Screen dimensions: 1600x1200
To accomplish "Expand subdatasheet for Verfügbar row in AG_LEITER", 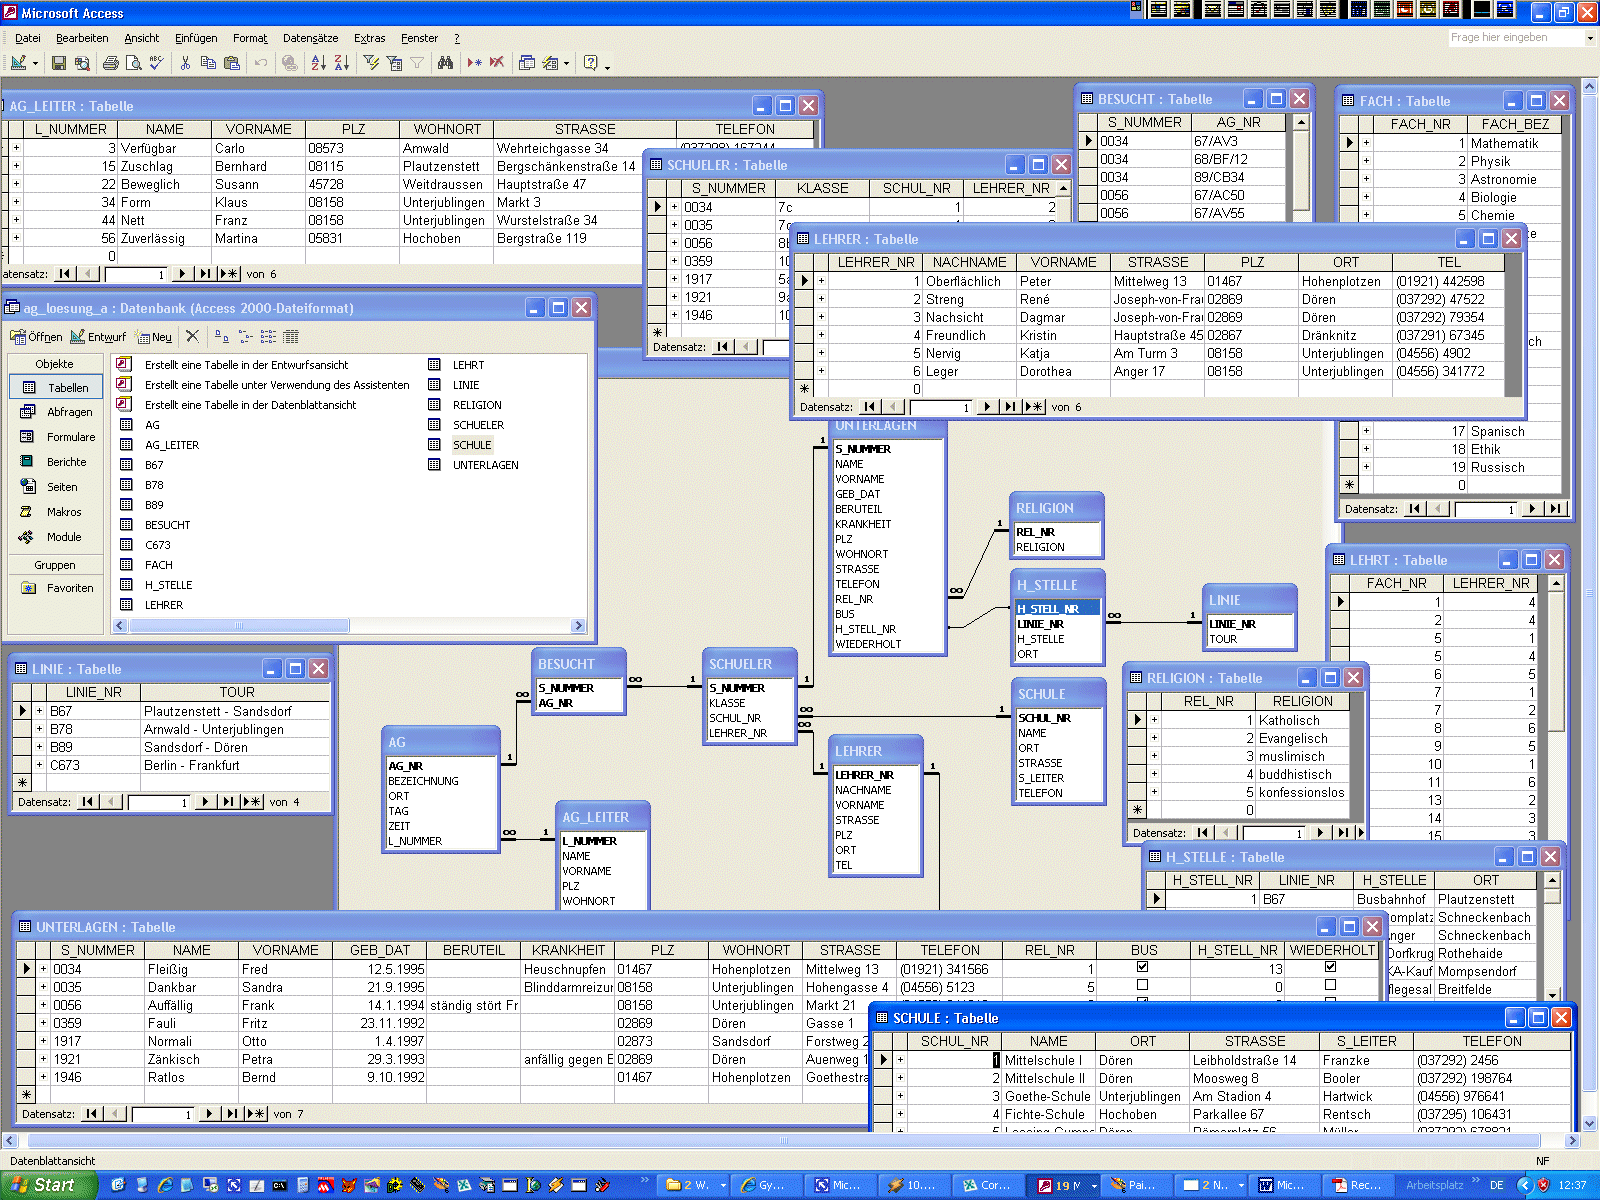I will [x=16, y=148].
